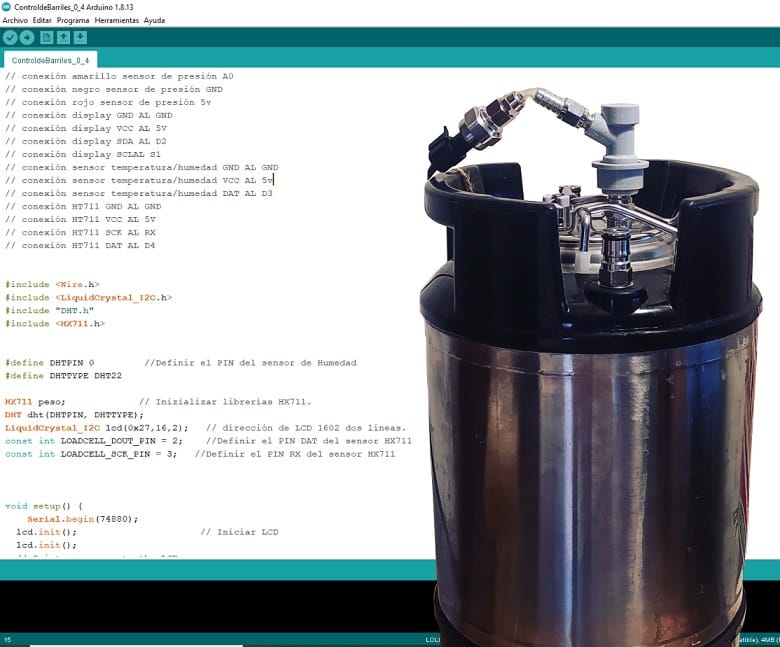Open the Archivo menu

pos(15,20)
